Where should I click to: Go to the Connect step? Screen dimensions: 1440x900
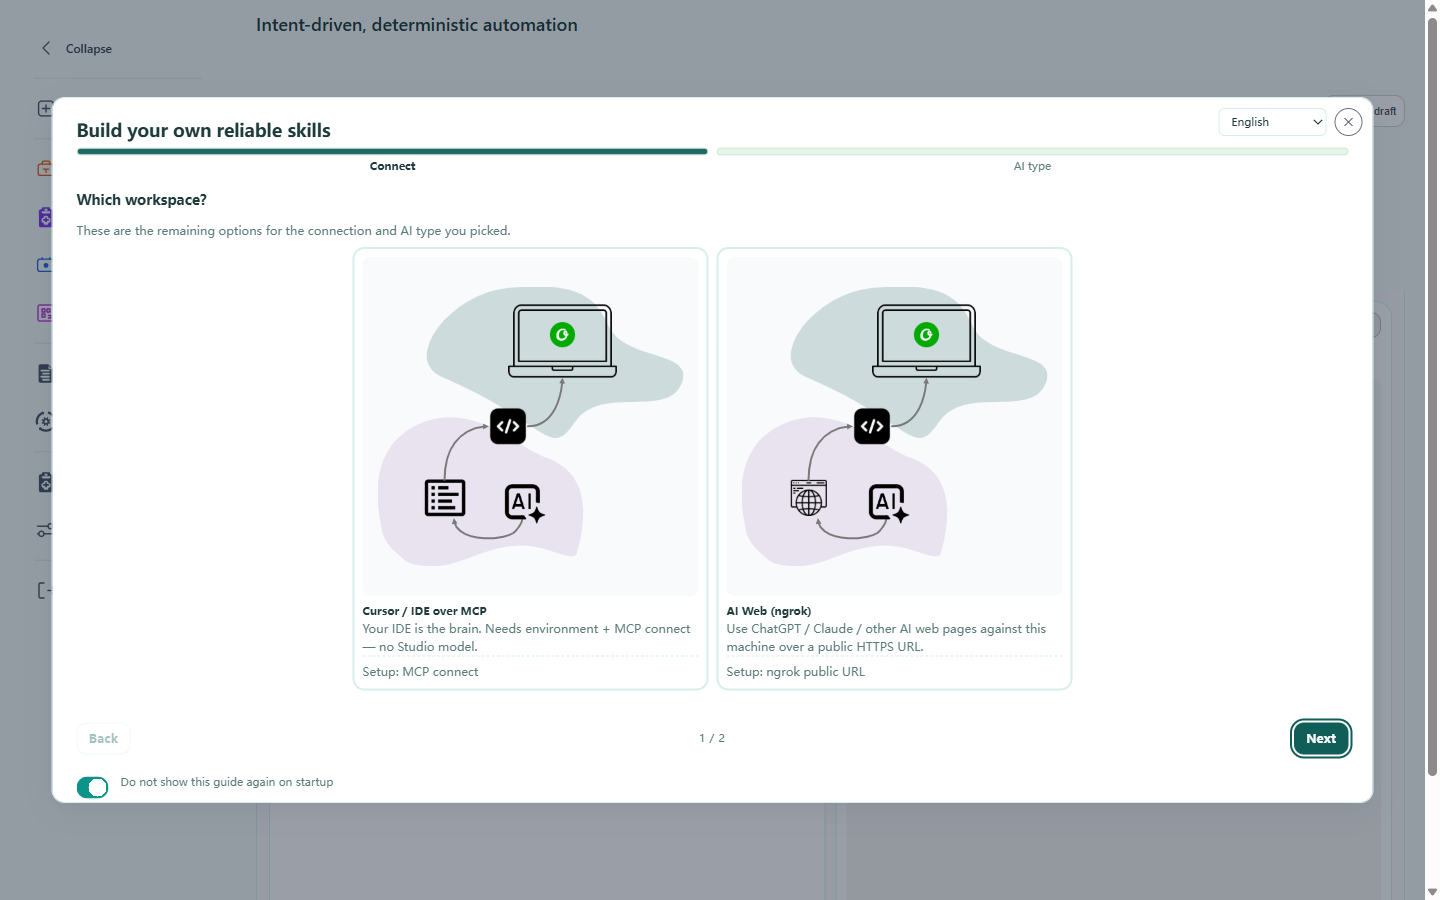click(x=392, y=166)
